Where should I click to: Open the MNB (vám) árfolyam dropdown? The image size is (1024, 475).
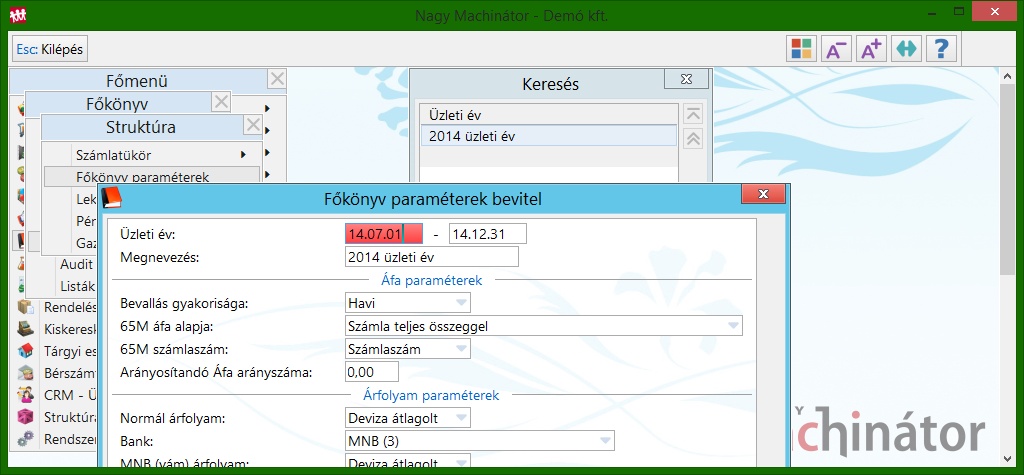tap(462, 463)
